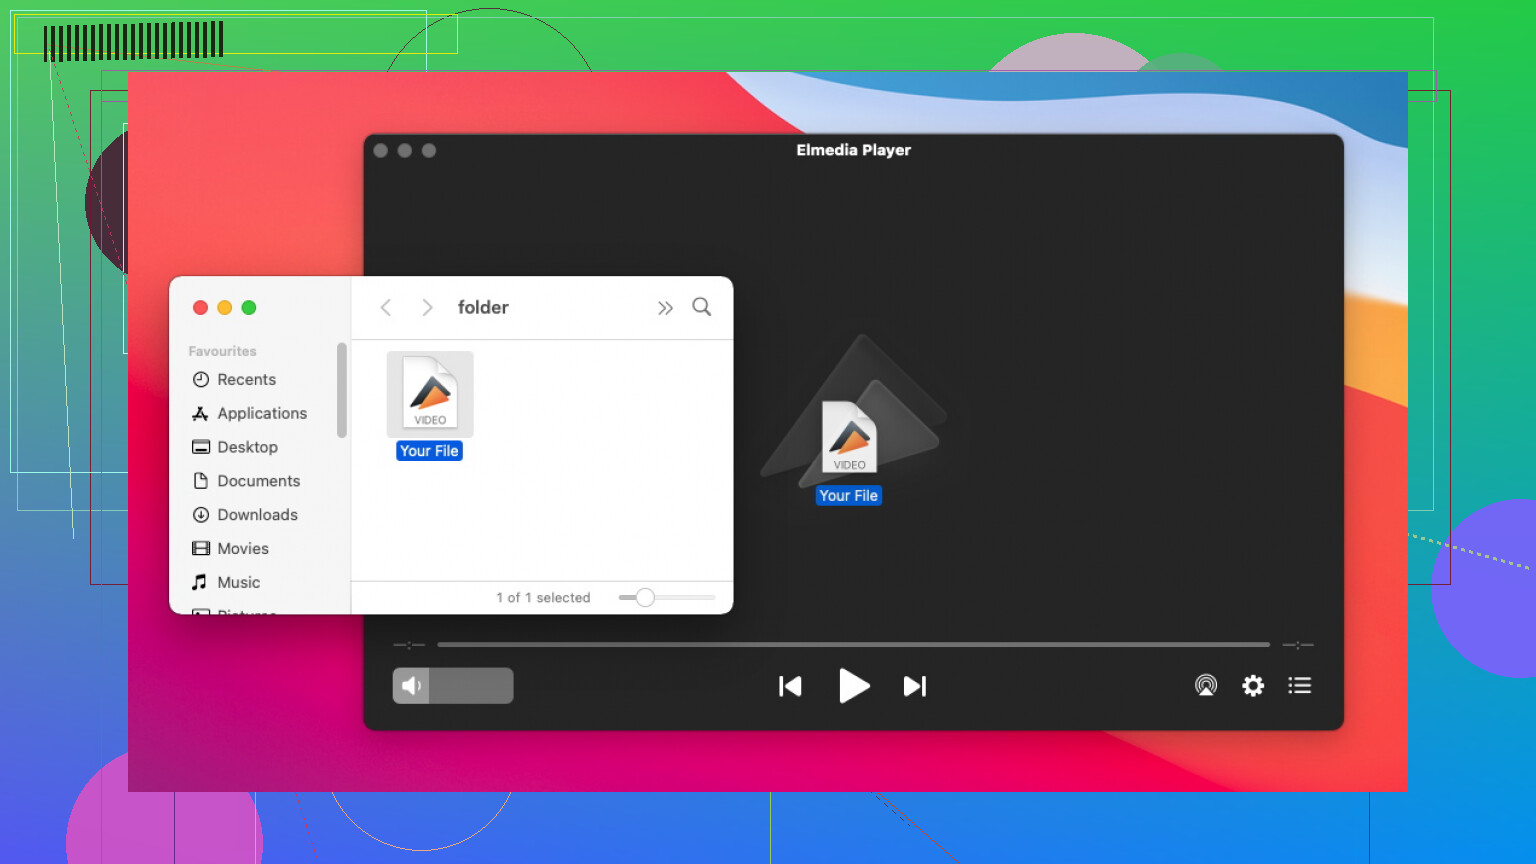
Task: Open AirPlay streaming options in Elmedia Player
Action: (1206, 686)
